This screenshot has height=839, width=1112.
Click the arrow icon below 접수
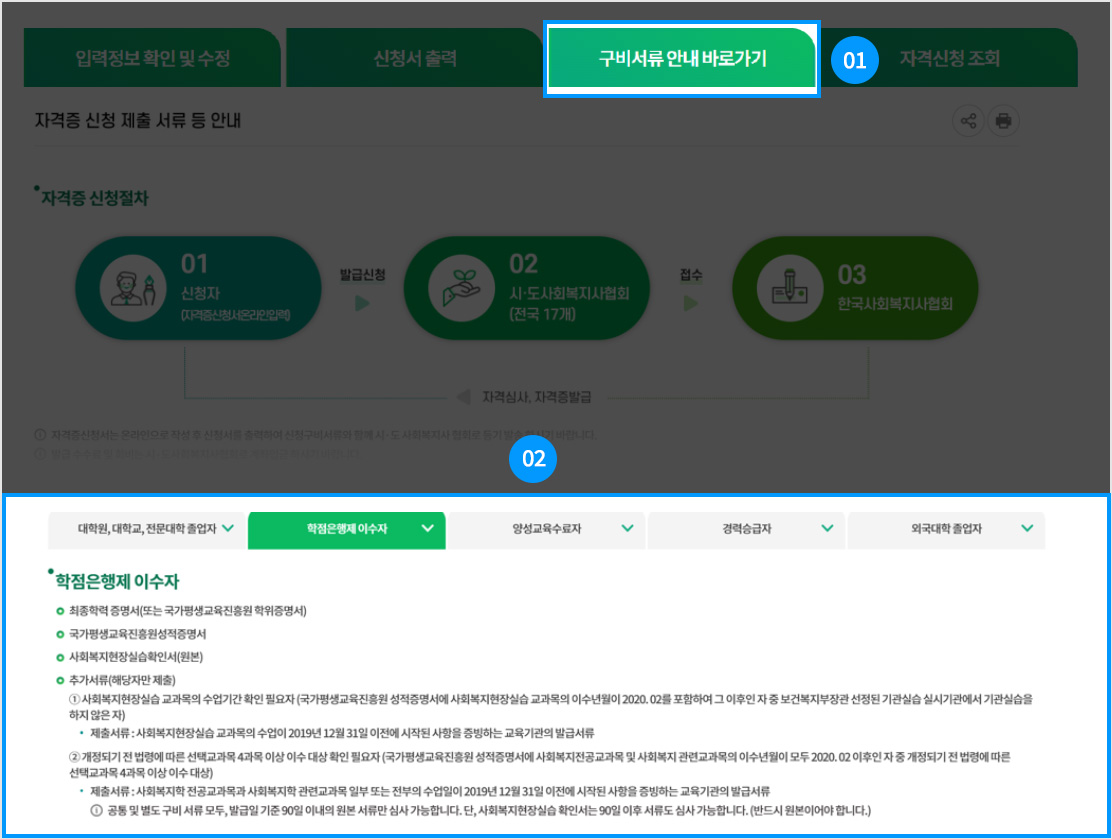click(x=691, y=302)
